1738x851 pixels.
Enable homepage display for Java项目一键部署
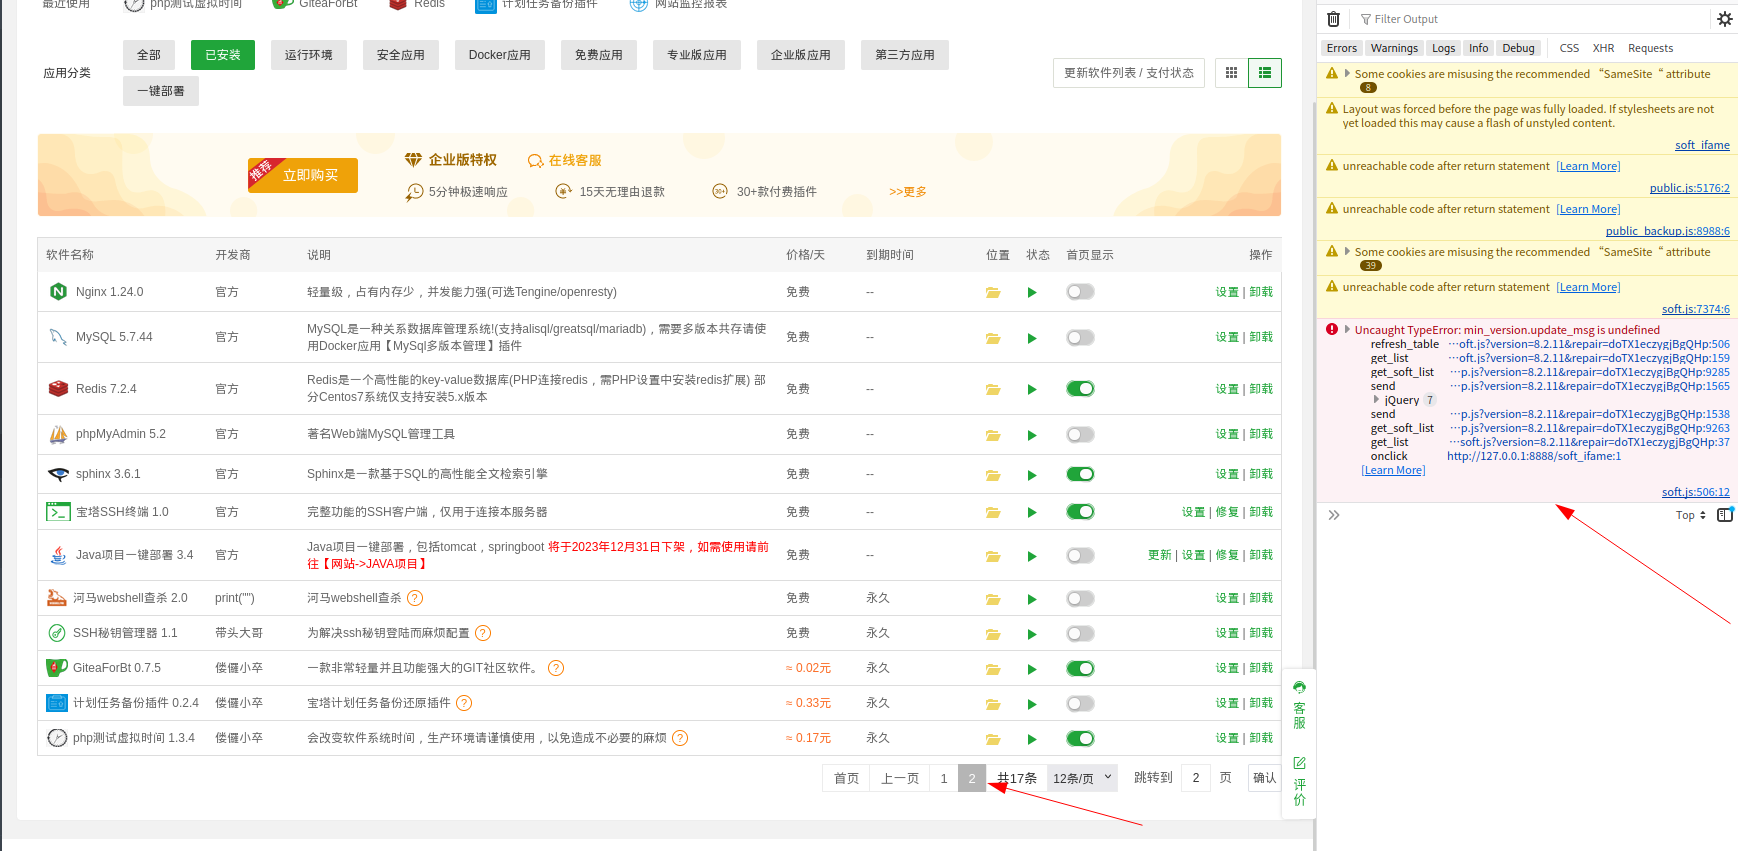tap(1080, 555)
